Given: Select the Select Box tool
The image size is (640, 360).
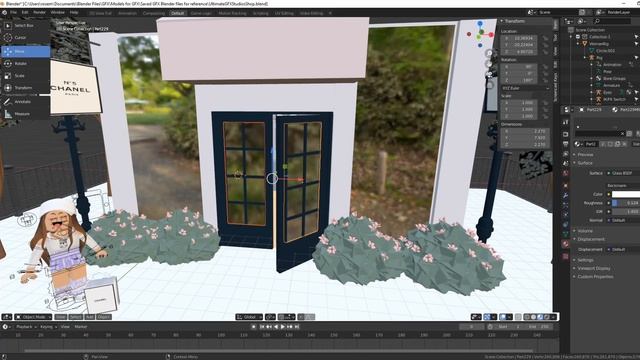Looking at the screenshot, I should [25, 25].
